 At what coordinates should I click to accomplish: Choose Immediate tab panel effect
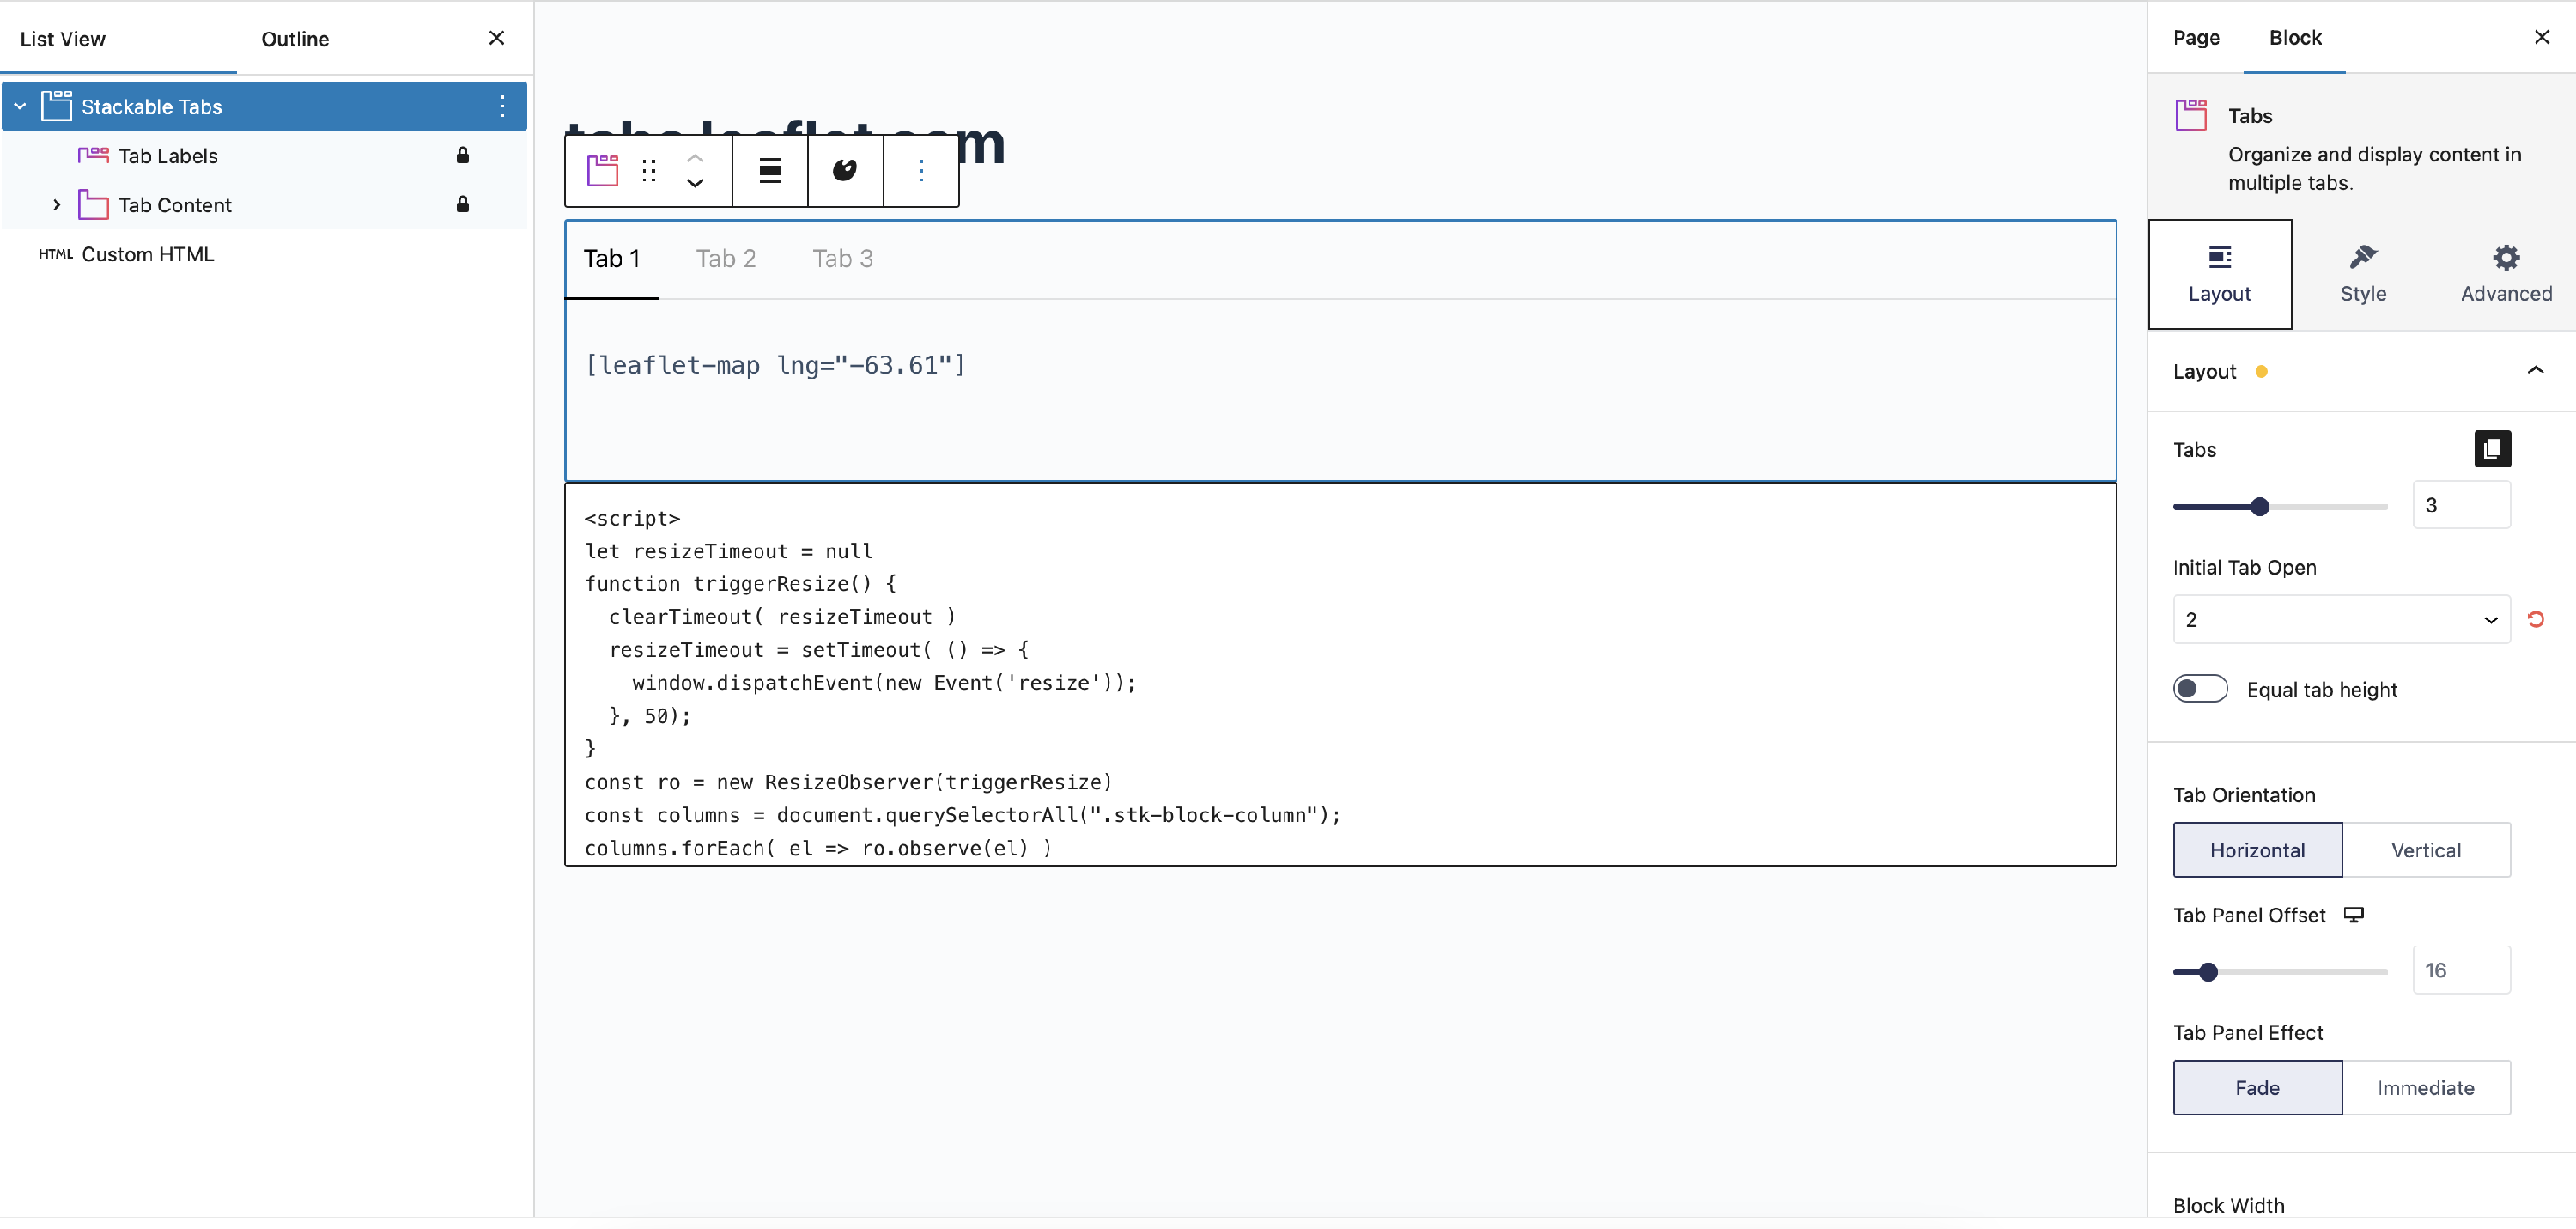point(2425,1088)
